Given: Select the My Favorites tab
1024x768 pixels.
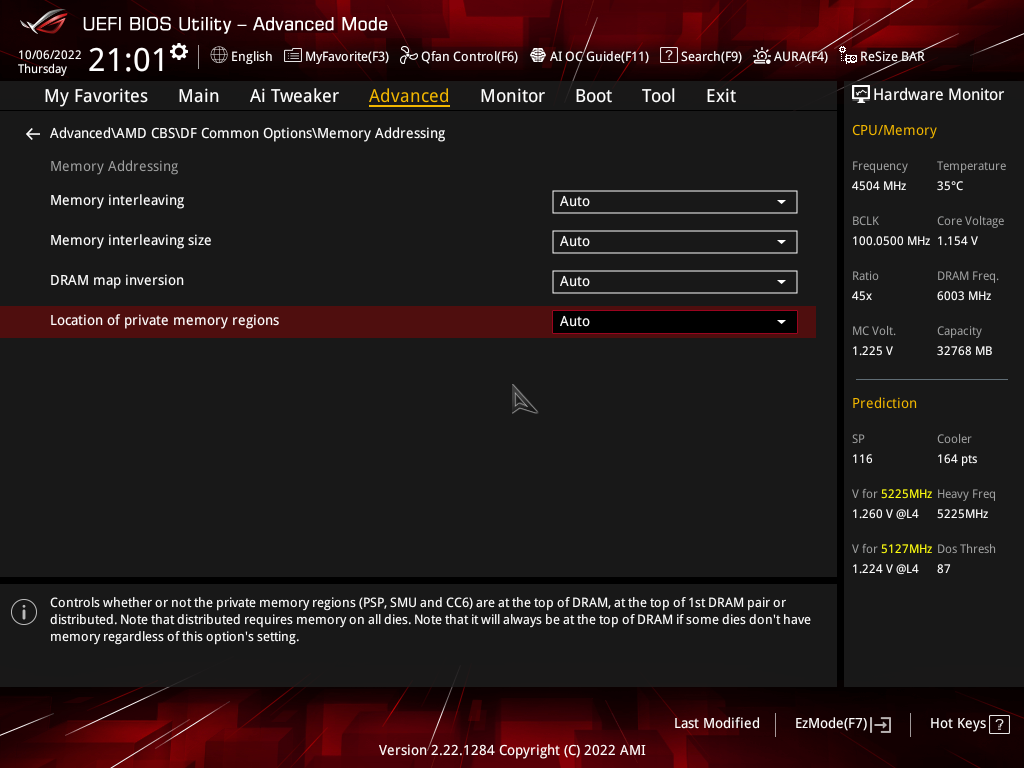Looking at the screenshot, I should point(96,96).
